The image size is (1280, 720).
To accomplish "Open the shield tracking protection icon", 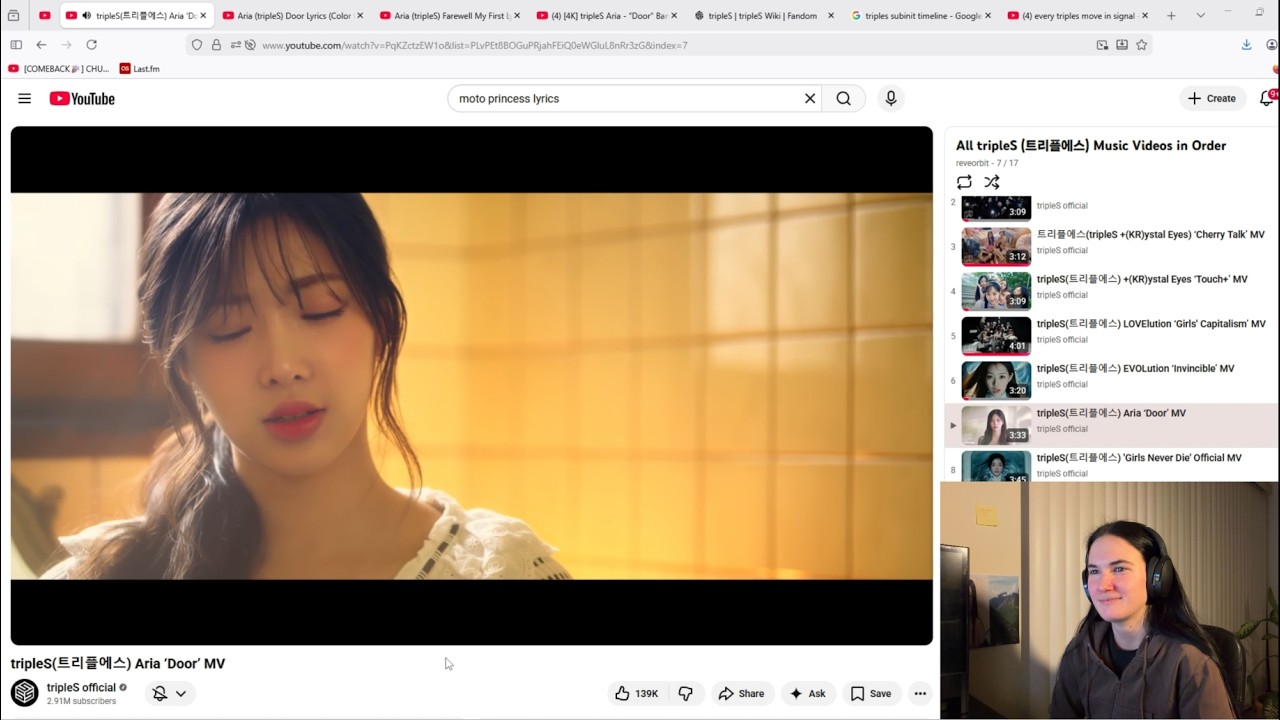I will coord(197,45).
